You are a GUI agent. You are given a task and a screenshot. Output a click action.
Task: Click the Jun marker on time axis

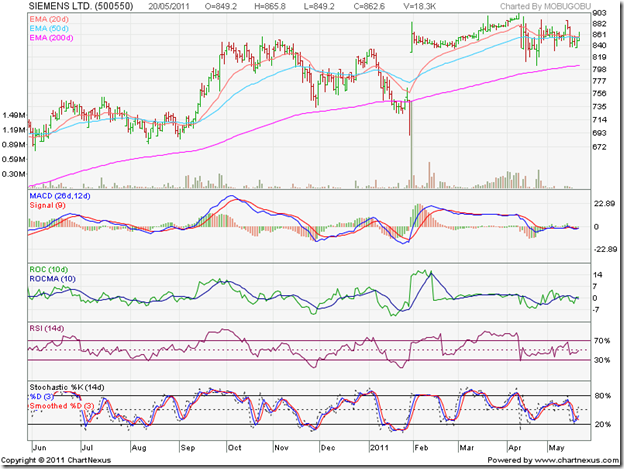[39, 448]
